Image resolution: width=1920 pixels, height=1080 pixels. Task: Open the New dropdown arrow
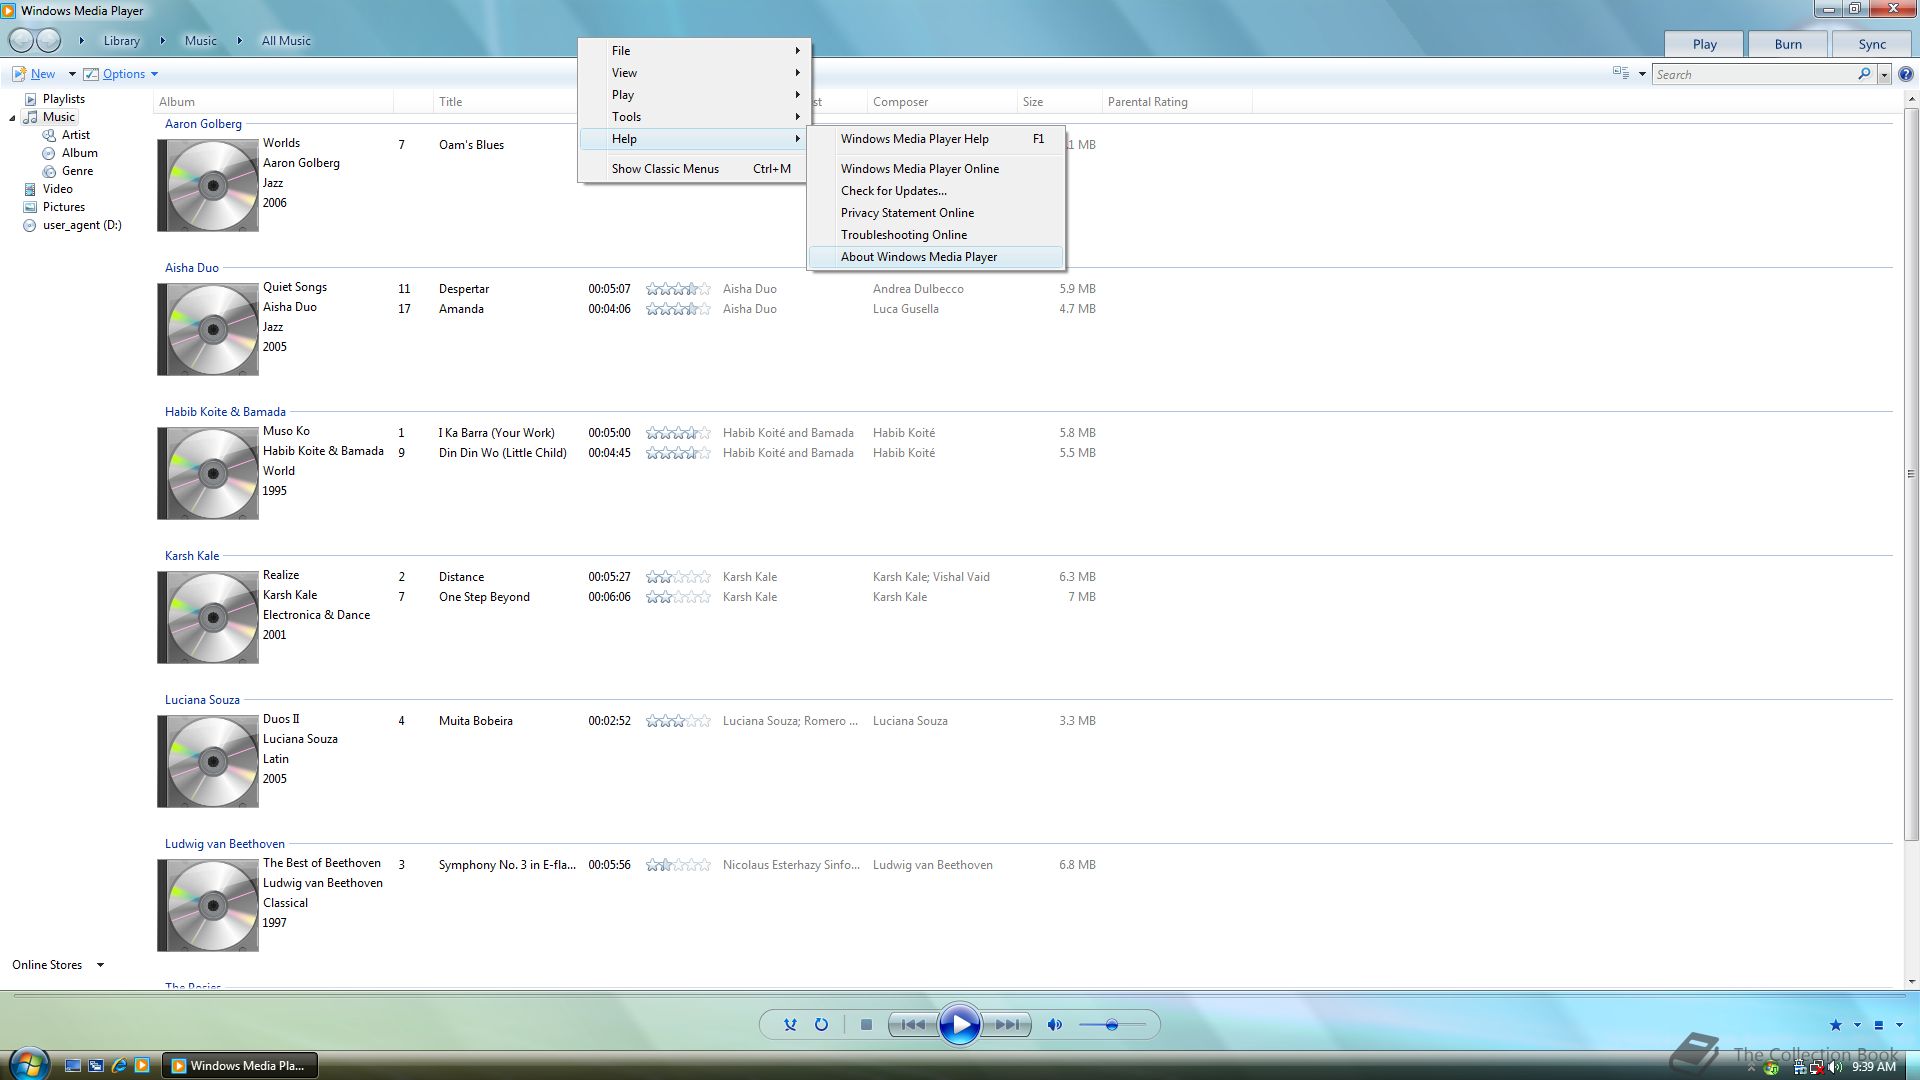pyautogui.click(x=72, y=74)
